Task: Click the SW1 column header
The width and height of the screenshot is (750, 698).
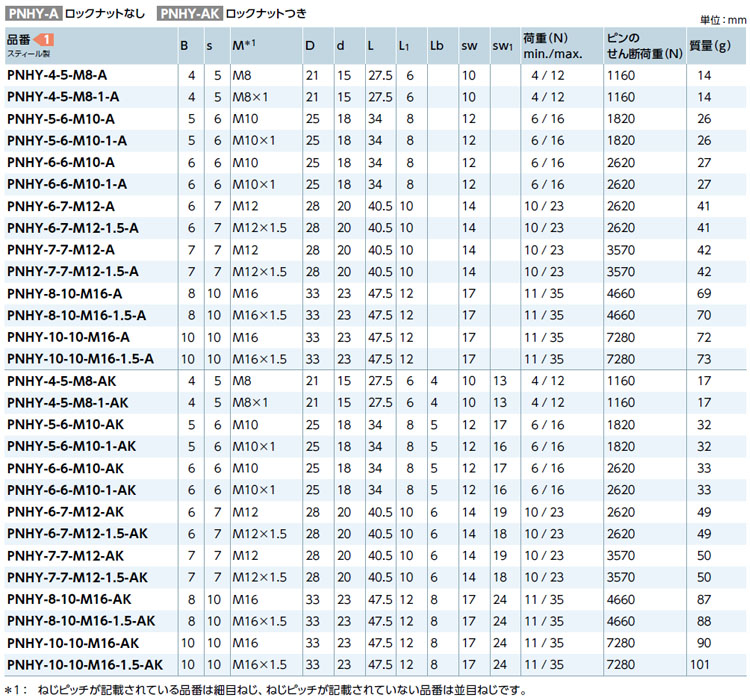Action: pos(502,45)
